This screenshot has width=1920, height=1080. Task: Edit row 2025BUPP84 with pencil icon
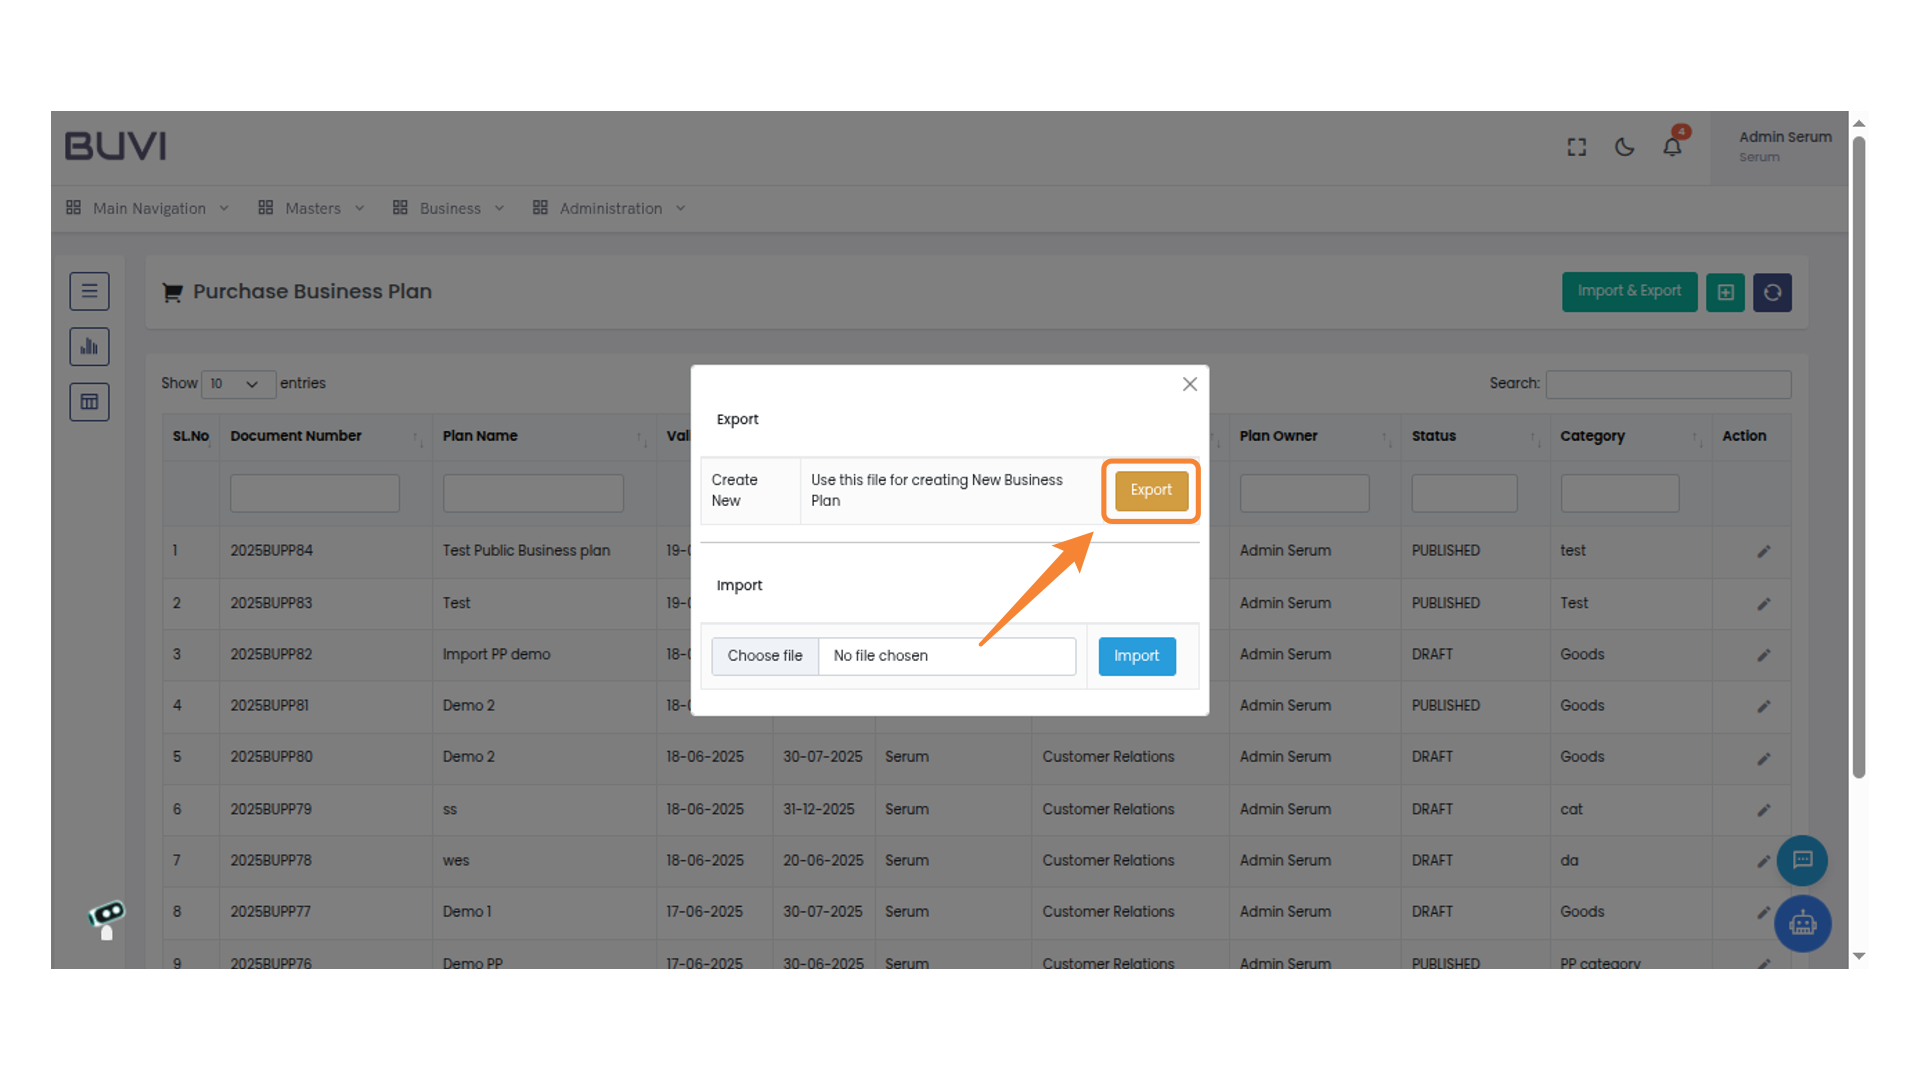tap(1763, 551)
